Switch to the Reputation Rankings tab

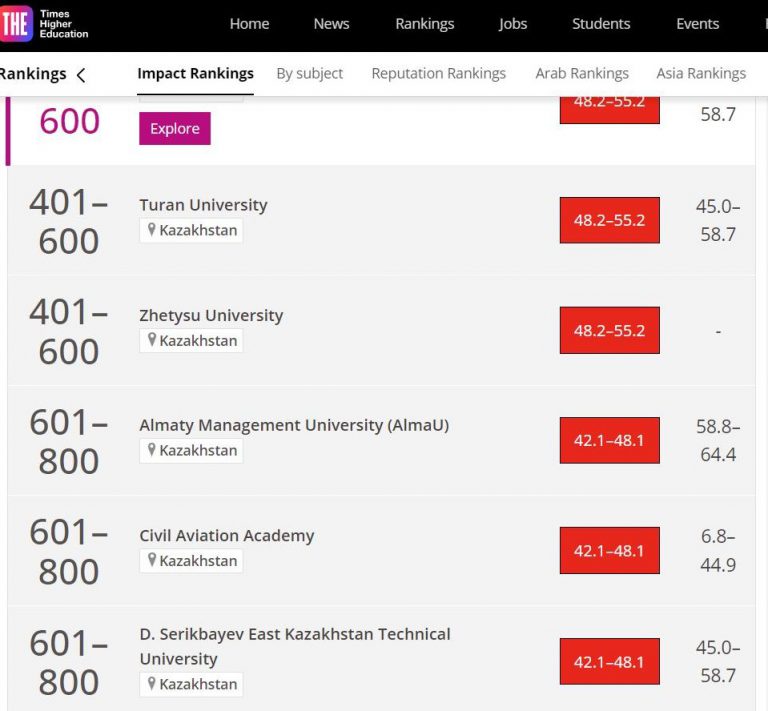[x=438, y=73]
